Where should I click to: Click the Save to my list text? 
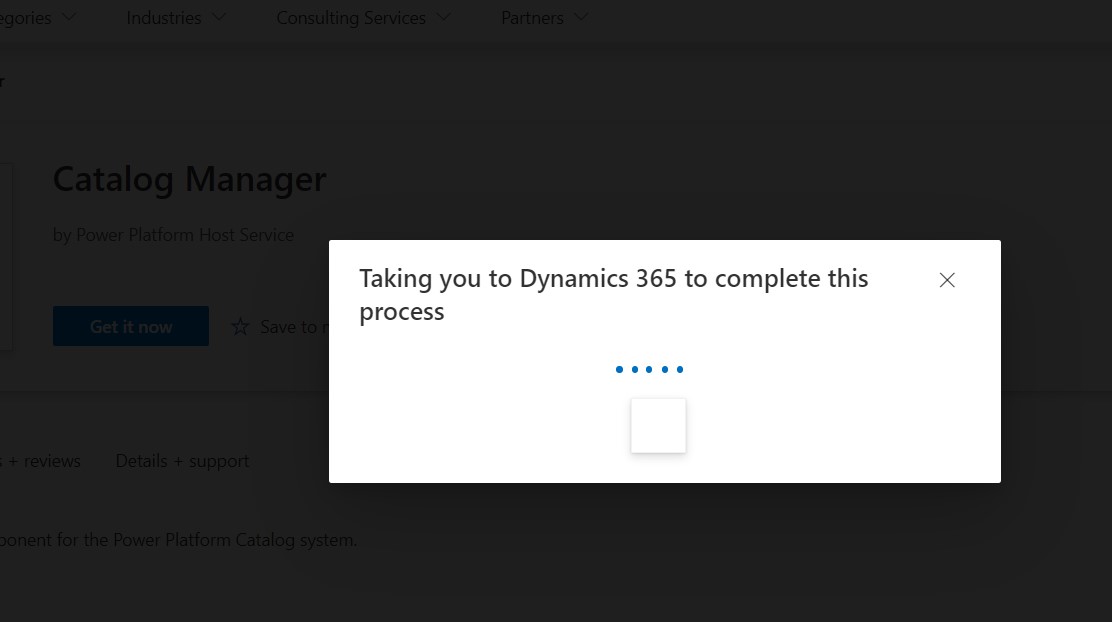click(x=292, y=327)
